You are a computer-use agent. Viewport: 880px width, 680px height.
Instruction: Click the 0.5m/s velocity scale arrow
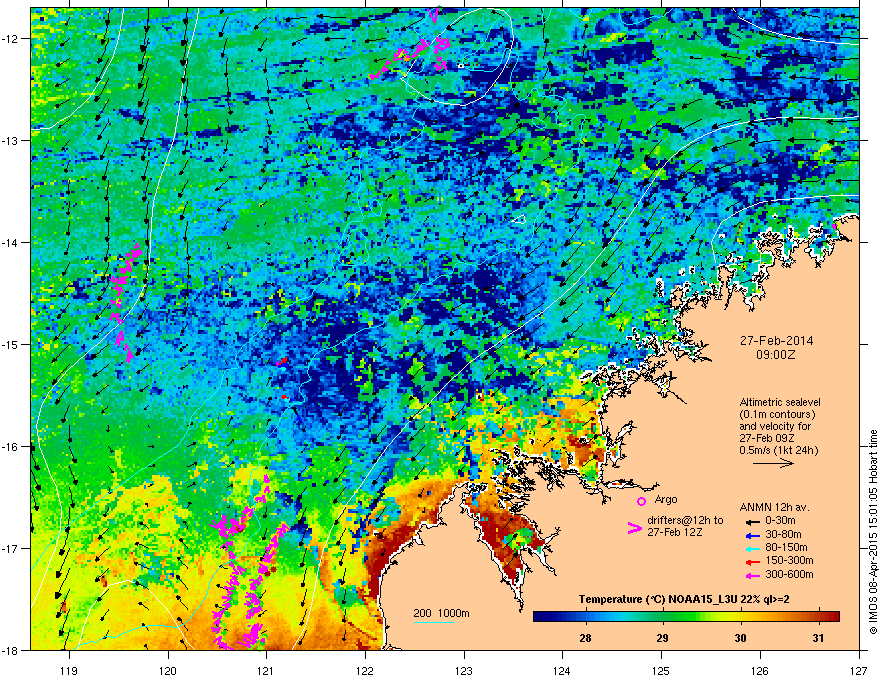coord(773,463)
